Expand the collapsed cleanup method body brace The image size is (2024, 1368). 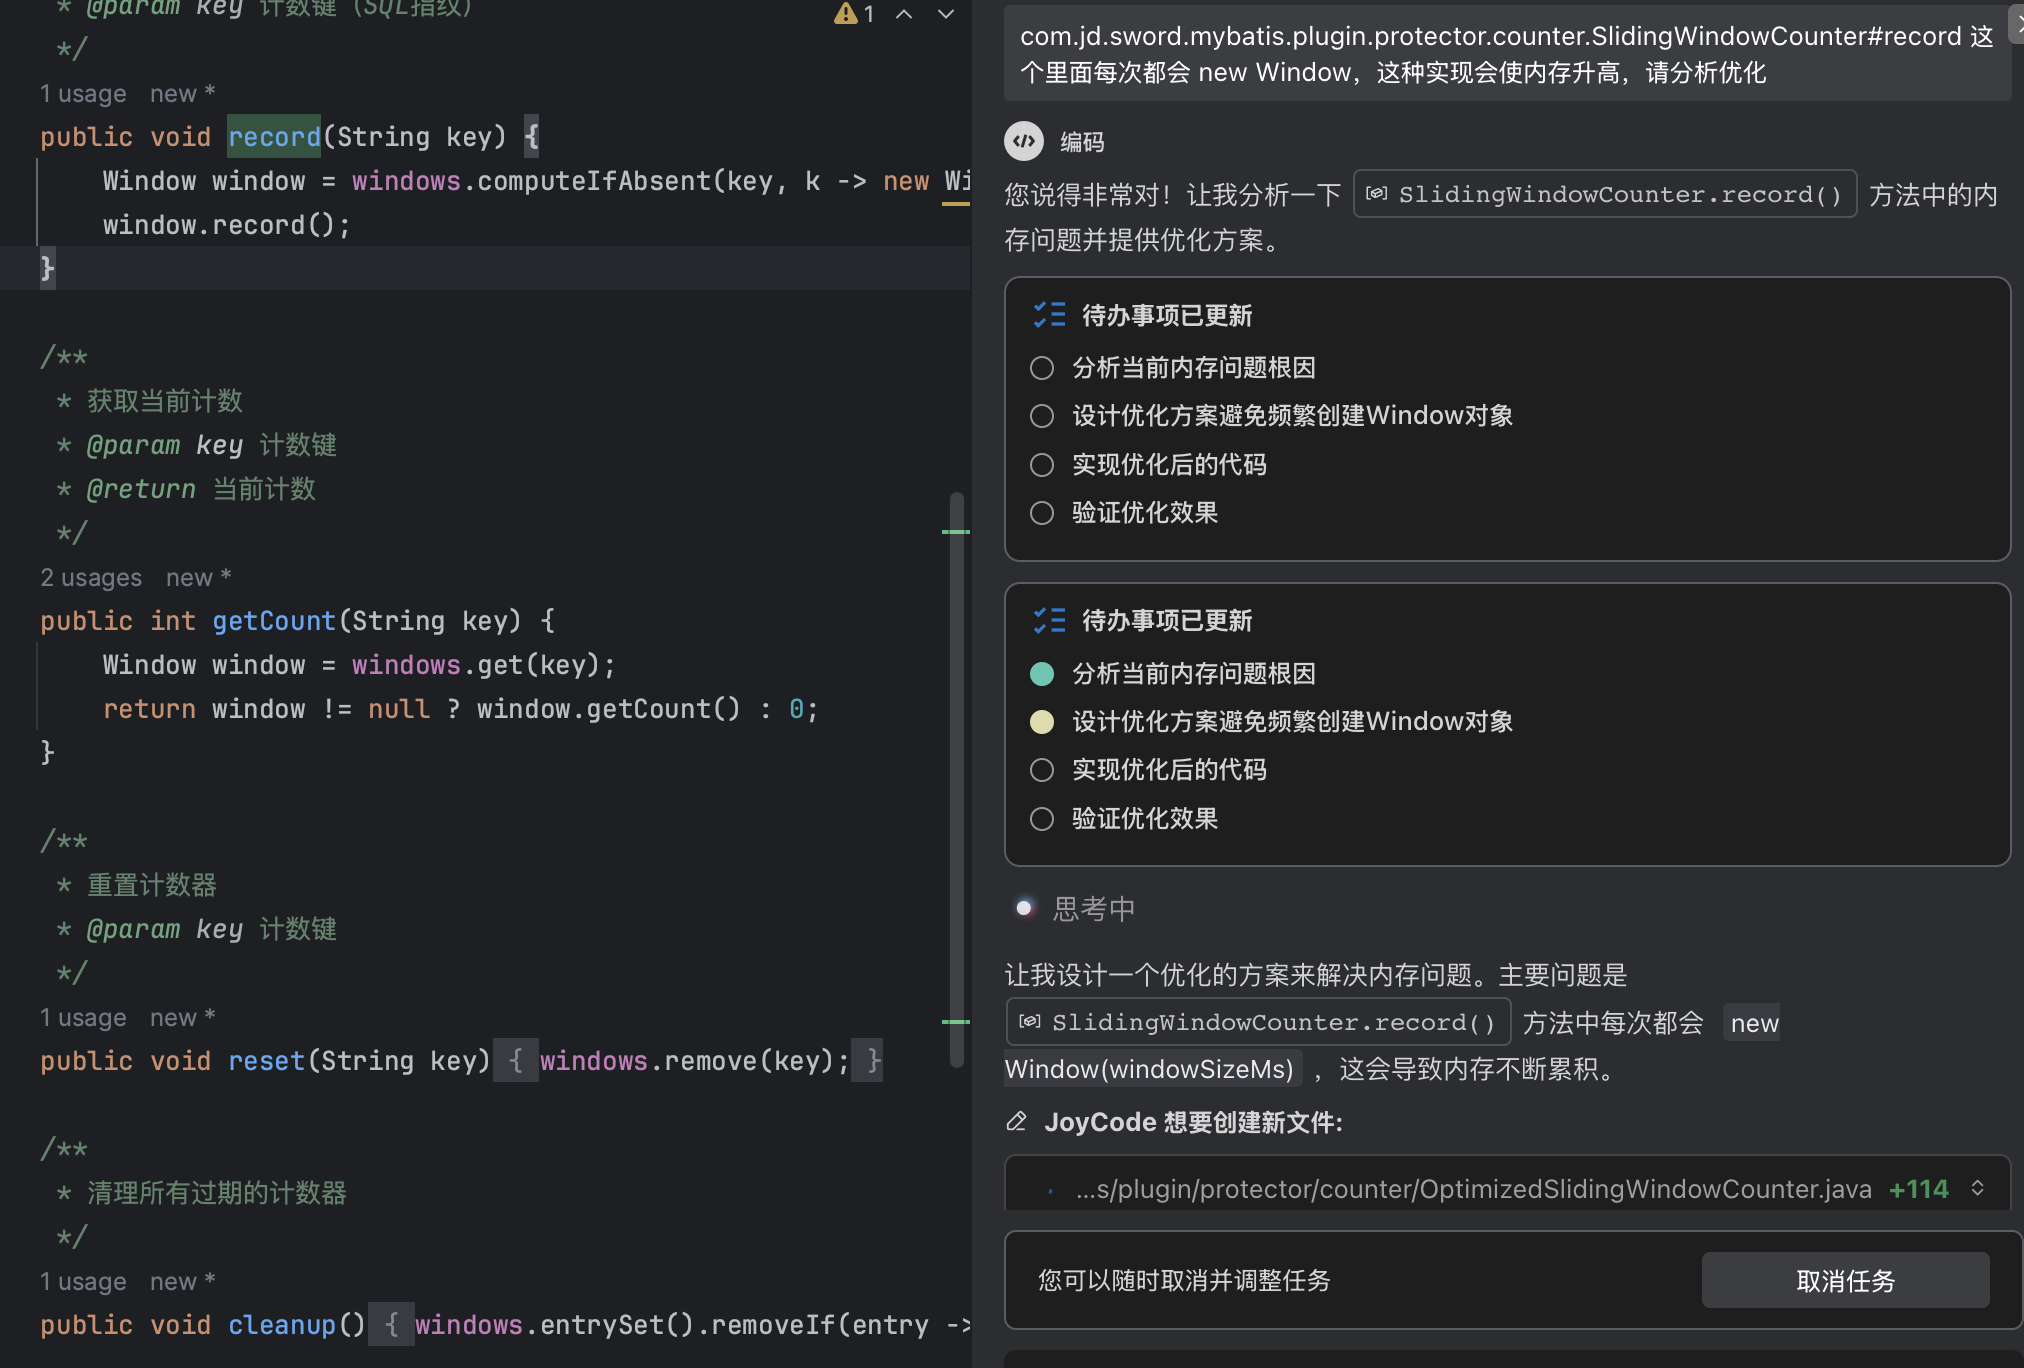click(x=392, y=1325)
